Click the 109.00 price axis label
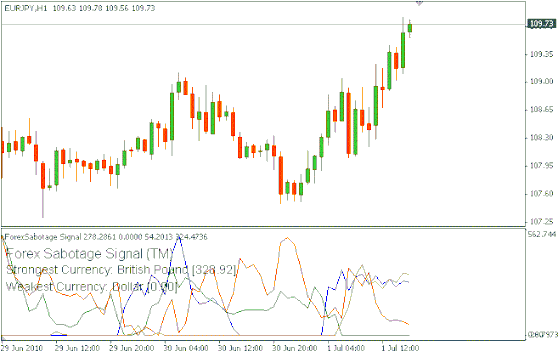 tap(542, 81)
